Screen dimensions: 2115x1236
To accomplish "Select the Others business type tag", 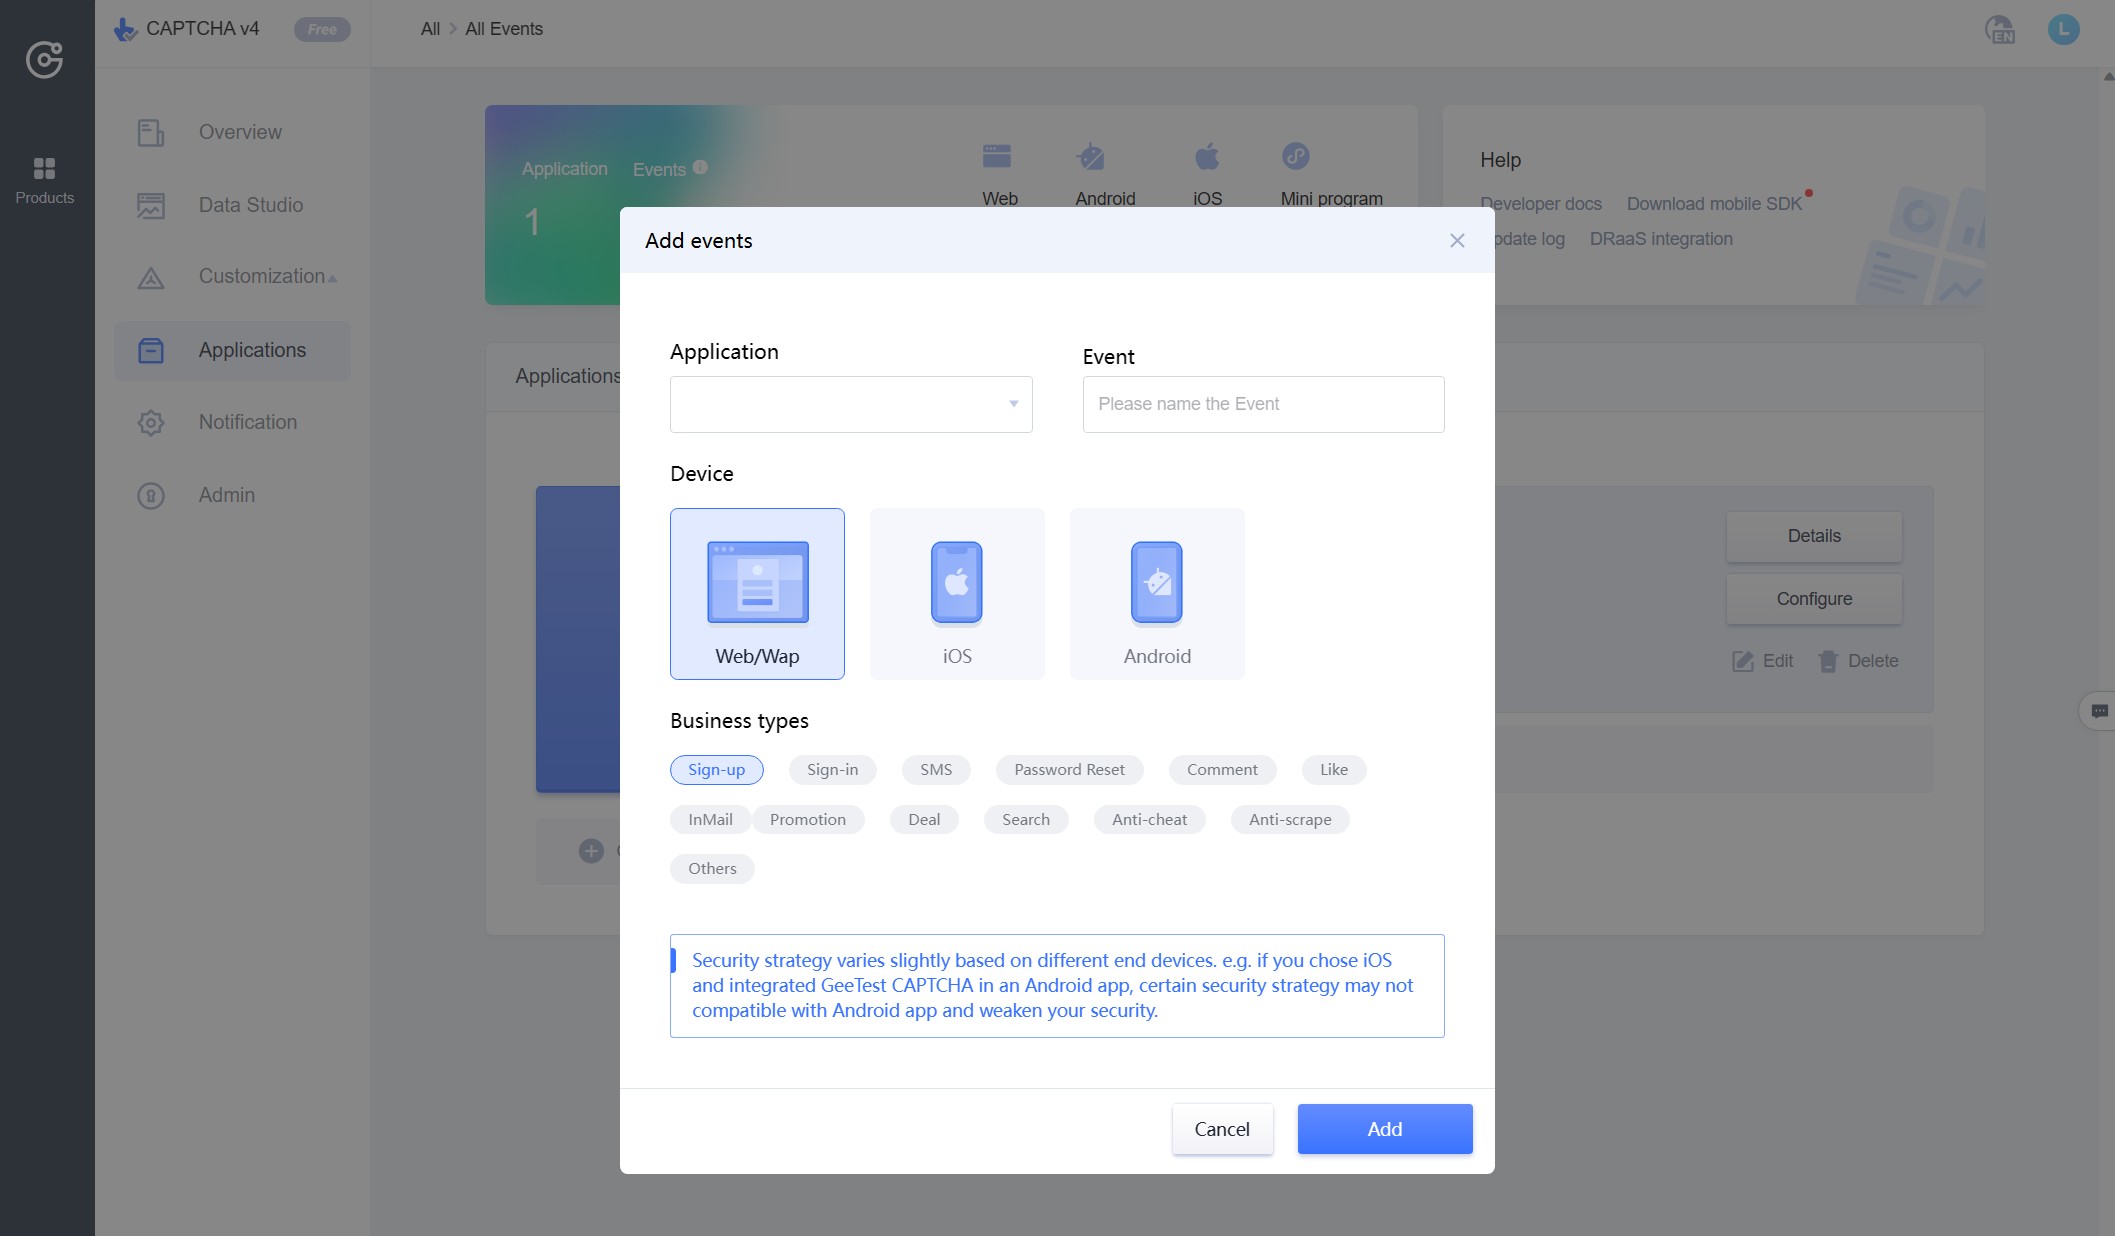I will click(x=712, y=868).
